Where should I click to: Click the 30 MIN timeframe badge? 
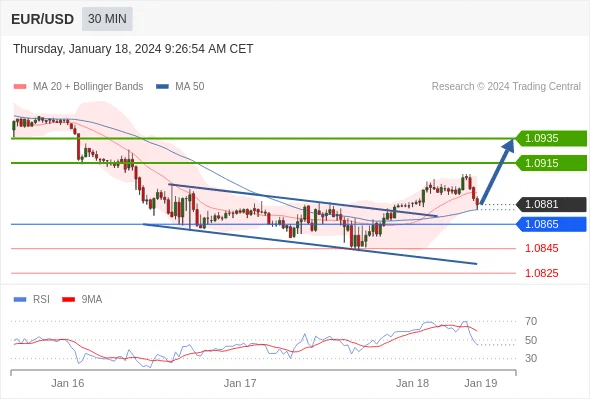click(107, 18)
